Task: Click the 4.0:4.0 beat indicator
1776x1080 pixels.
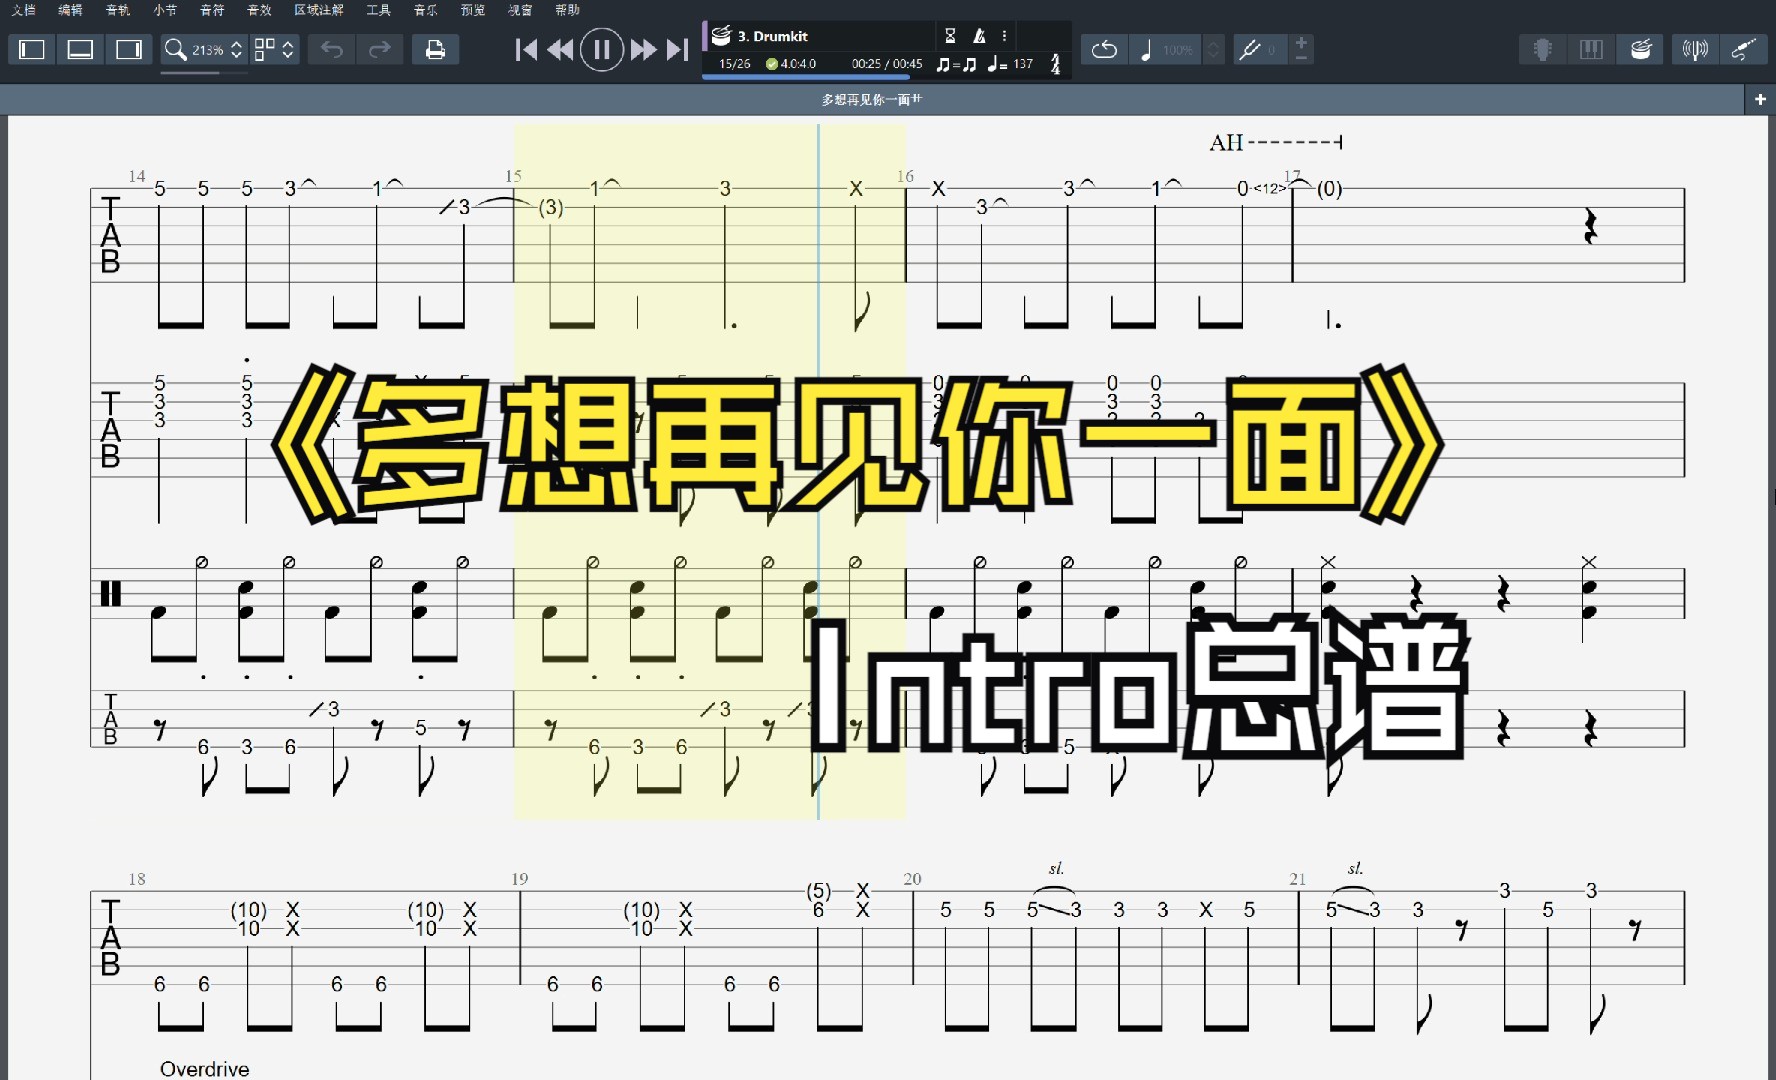Action: (791, 64)
